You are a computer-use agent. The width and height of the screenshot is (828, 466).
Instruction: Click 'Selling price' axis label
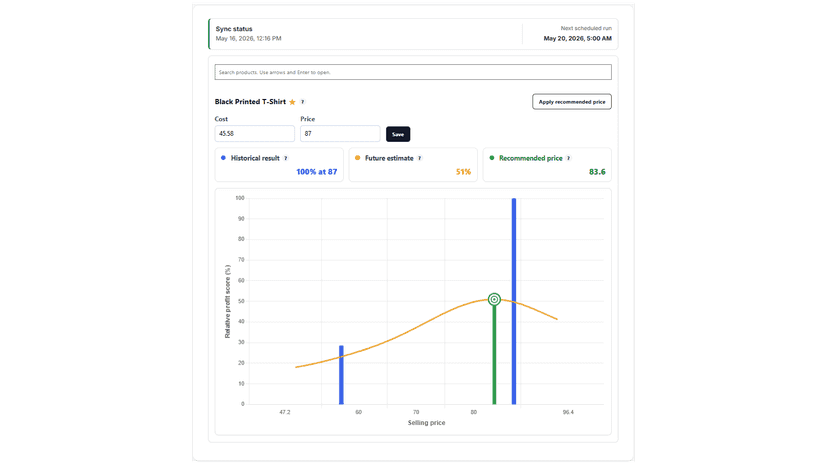pyautogui.click(x=426, y=423)
